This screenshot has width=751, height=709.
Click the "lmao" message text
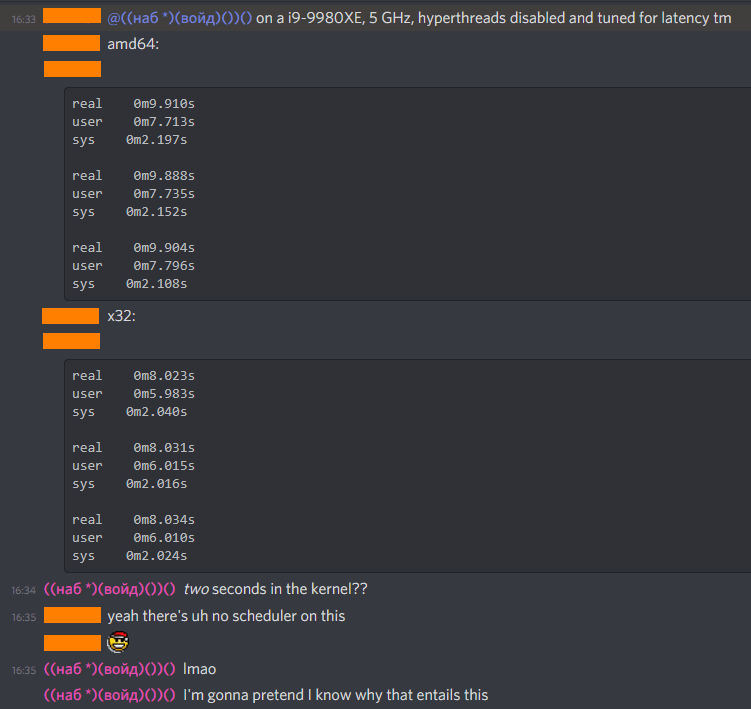coord(200,669)
